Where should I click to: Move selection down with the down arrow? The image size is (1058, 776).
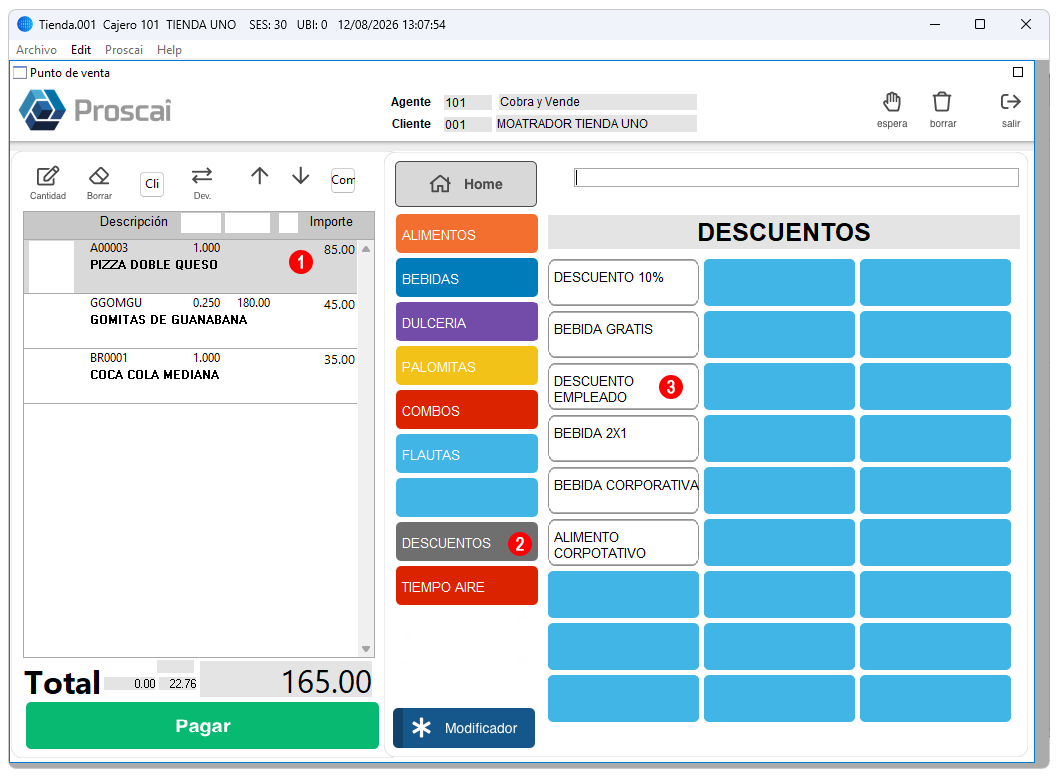tap(300, 176)
